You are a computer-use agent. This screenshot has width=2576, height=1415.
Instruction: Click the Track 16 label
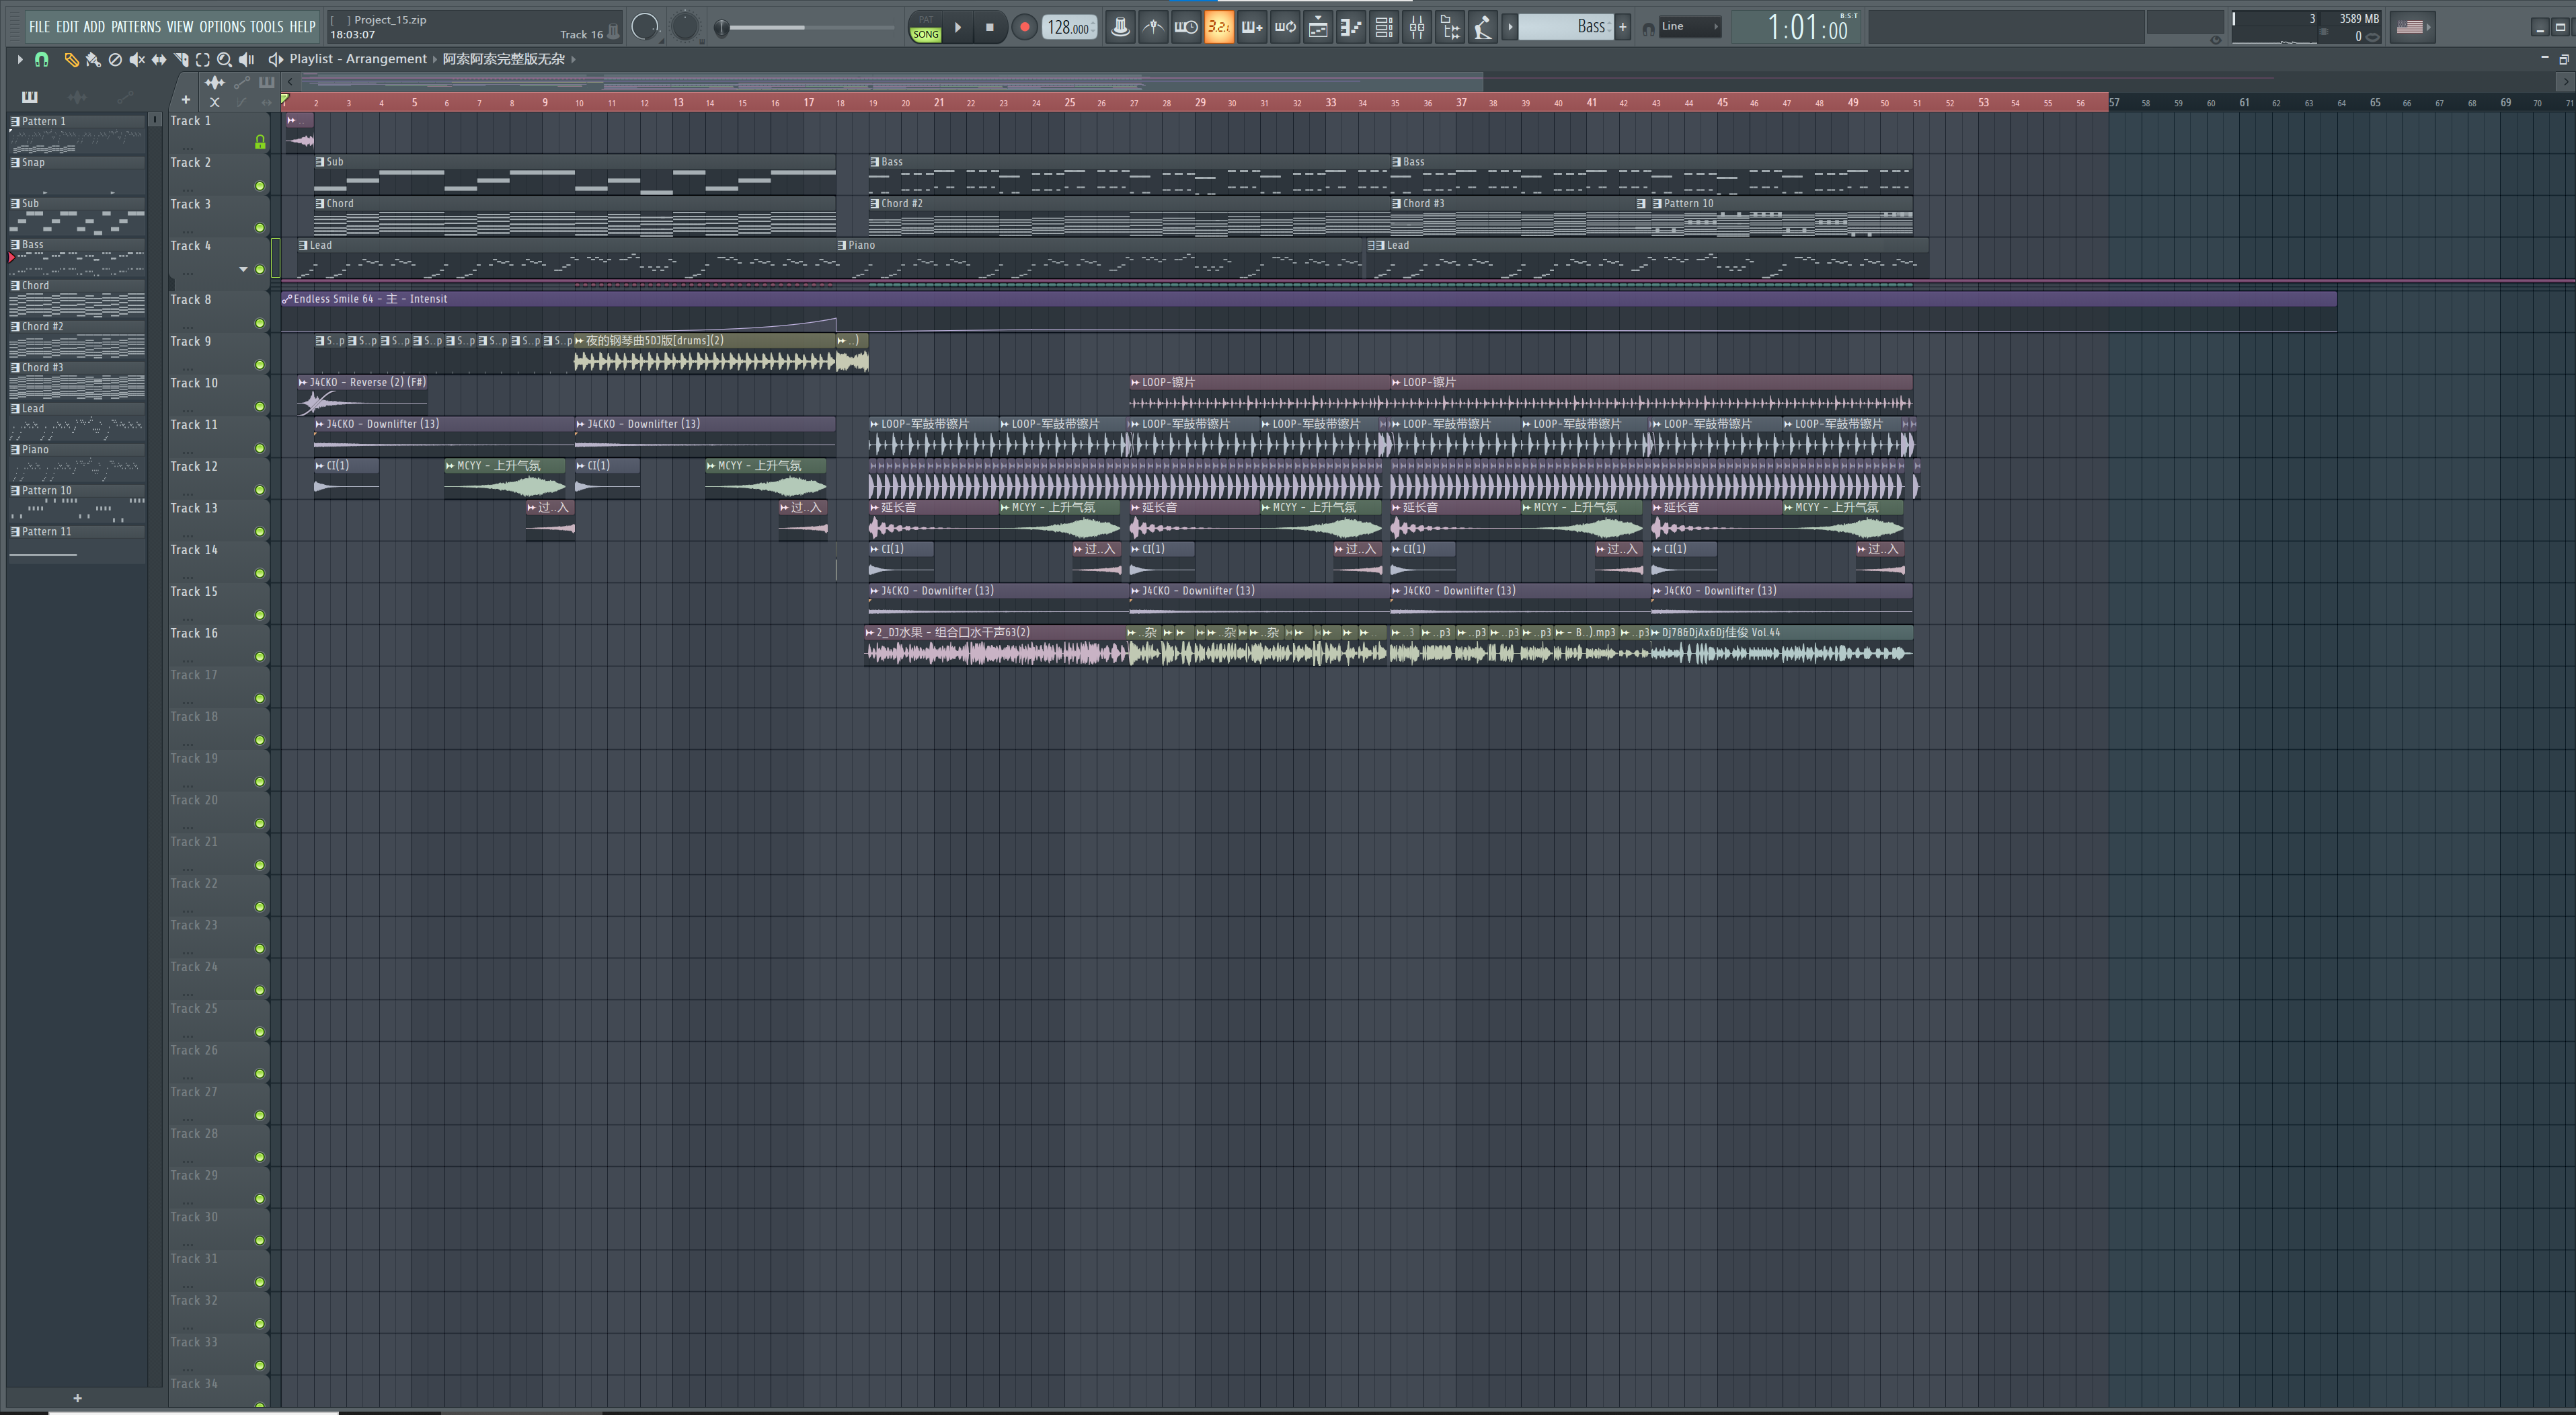coord(194,633)
